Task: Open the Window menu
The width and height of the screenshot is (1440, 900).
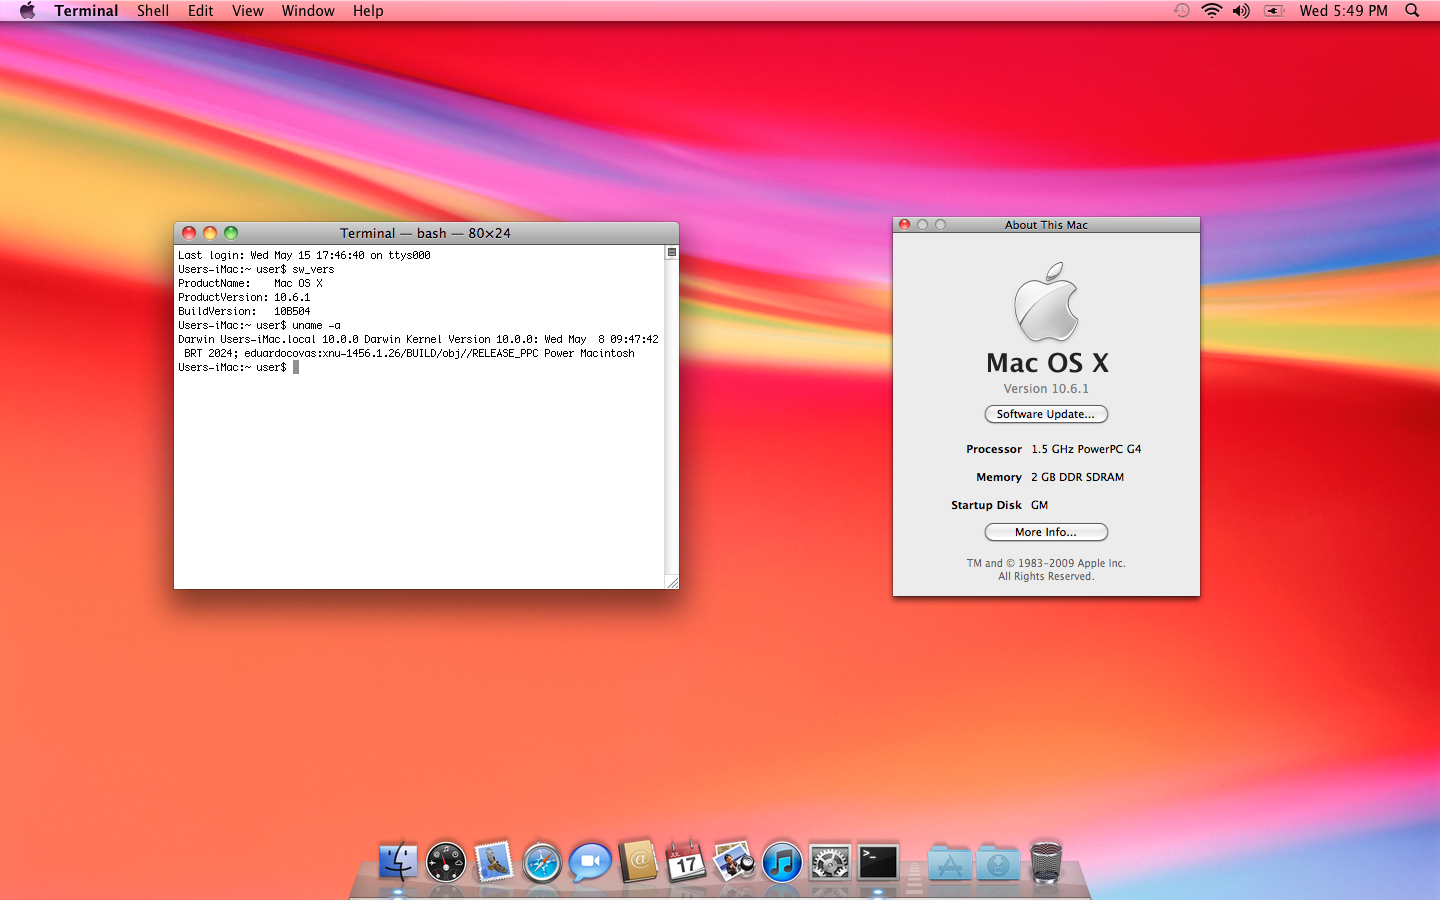Action: (308, 11)
